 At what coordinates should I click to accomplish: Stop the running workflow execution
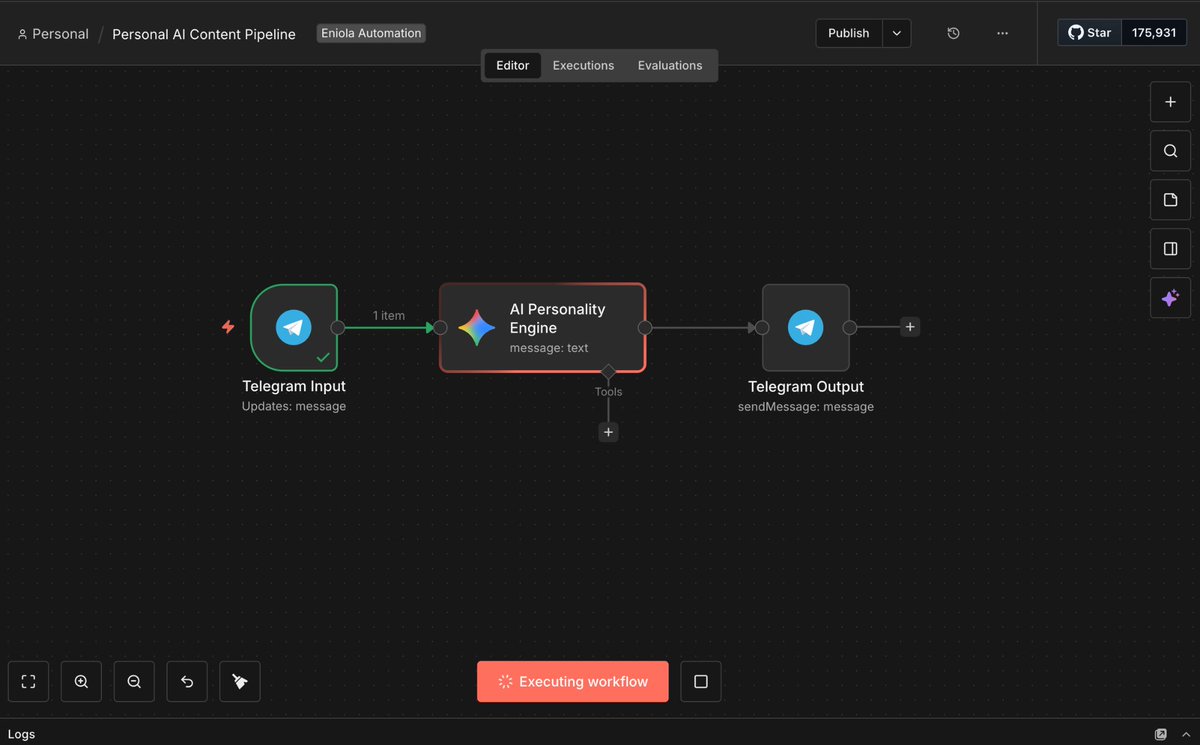pos(700,682)
